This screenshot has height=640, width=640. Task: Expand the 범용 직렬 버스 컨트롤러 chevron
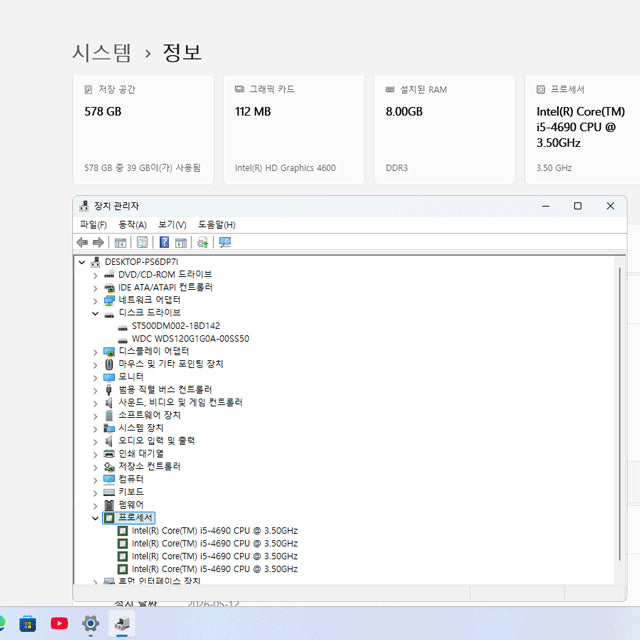[x=95, y=391]
